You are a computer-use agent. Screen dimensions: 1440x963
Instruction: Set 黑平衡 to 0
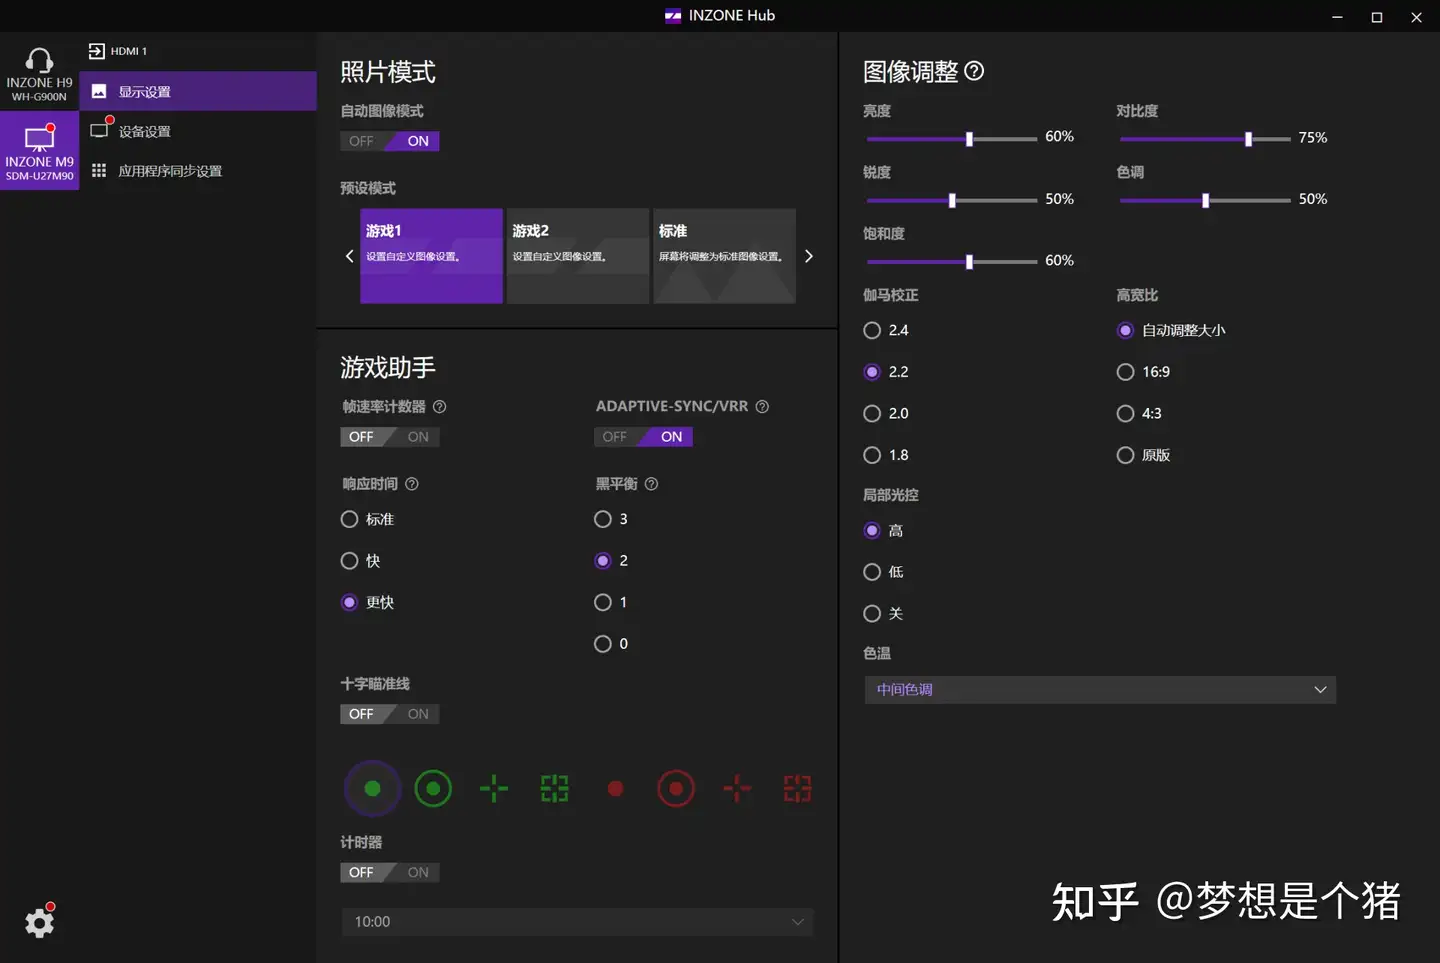[x=611, y=644]
